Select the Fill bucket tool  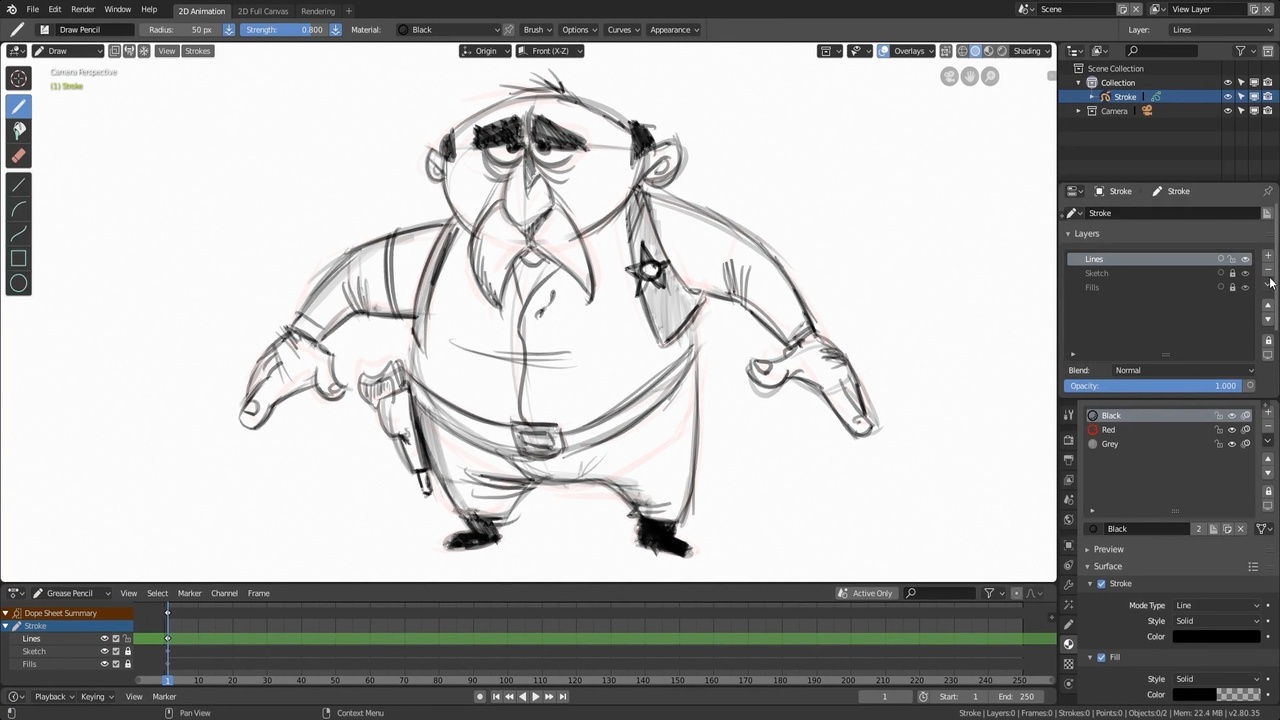pyautogui.click(x=18, y=130)
